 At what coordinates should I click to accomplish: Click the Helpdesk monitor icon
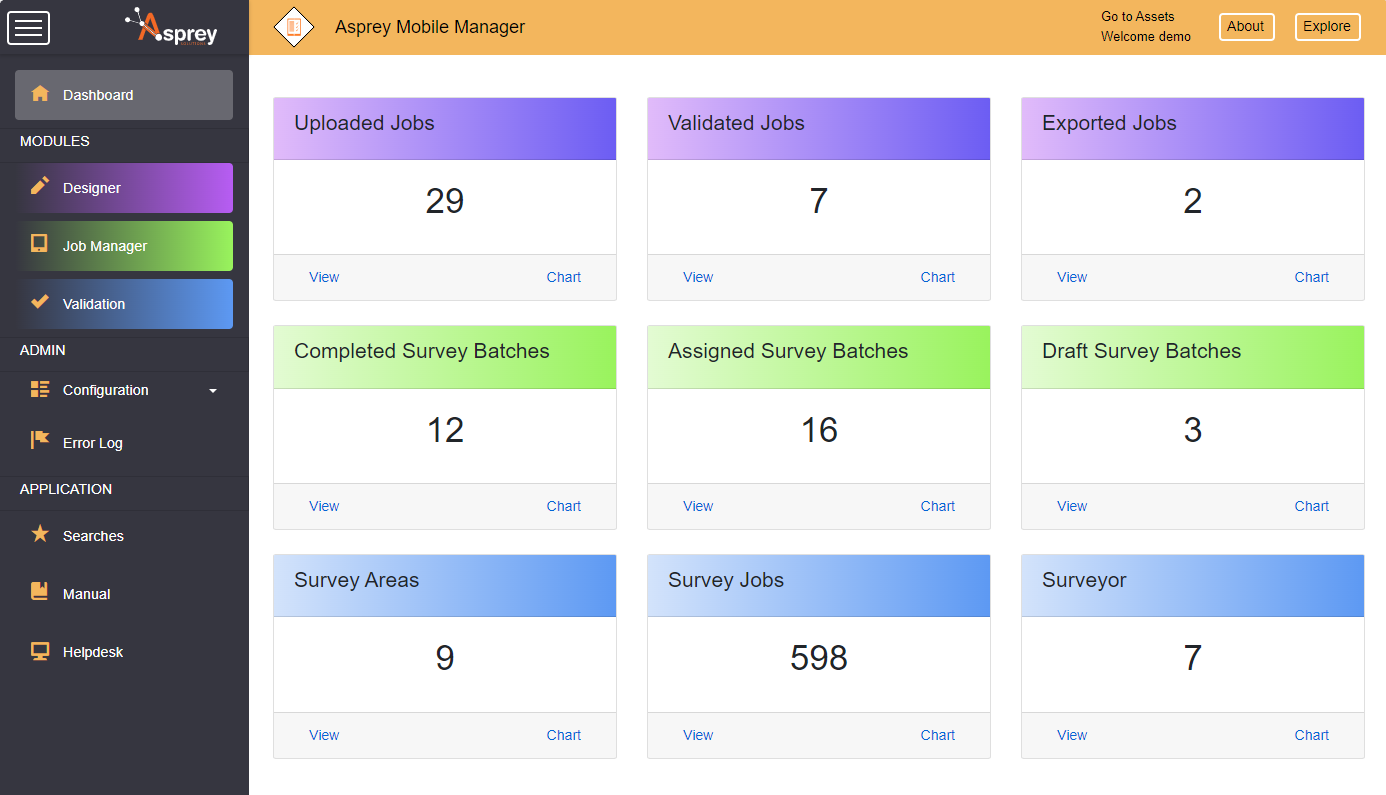point(40,651)
